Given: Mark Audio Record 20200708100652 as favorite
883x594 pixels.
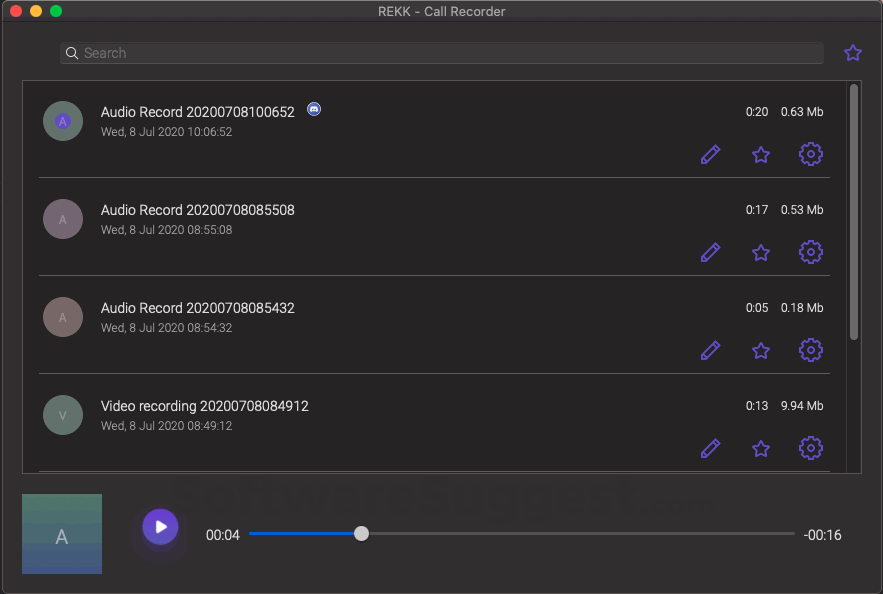Looking at the screenshot, I should point(760,154).
